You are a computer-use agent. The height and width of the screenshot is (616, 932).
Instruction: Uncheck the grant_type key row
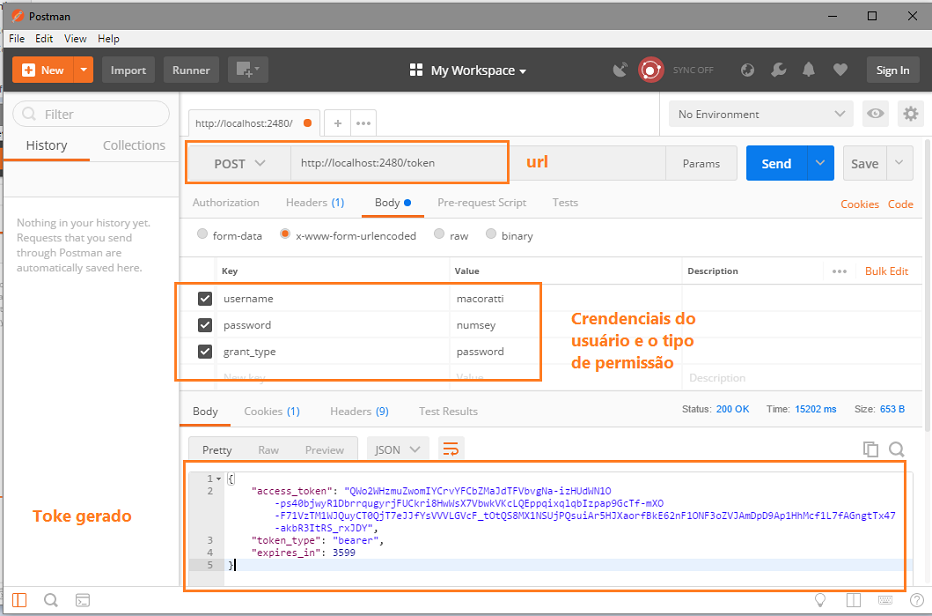(204, 351)
